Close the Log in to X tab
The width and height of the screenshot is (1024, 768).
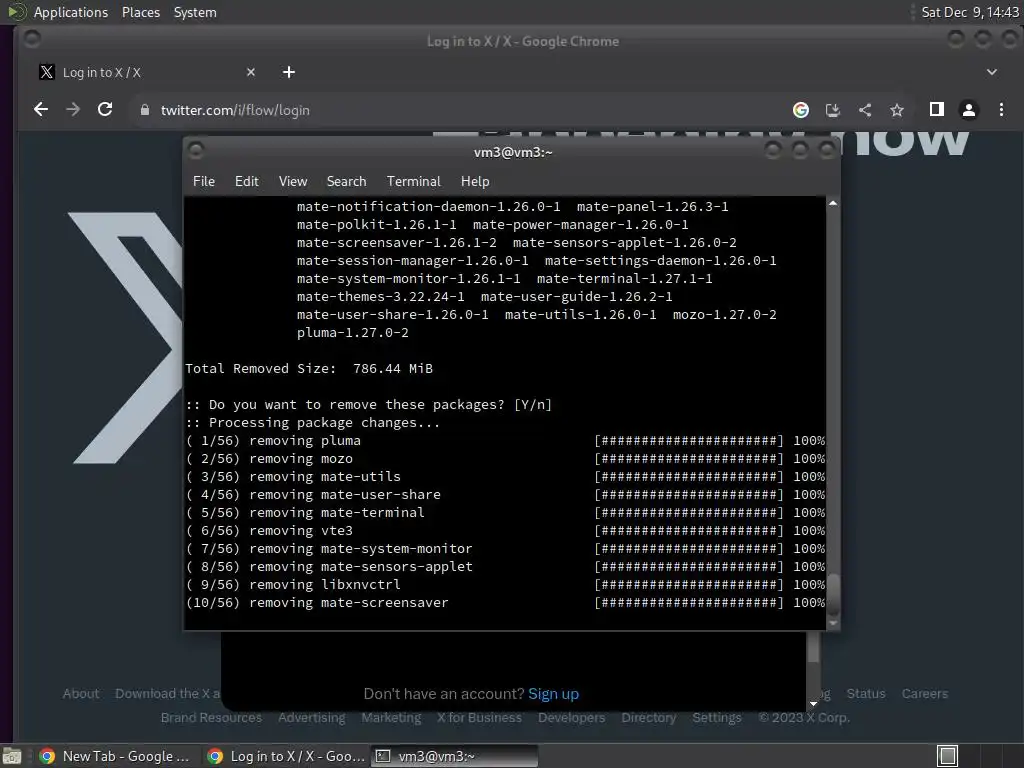click(251, 72)
